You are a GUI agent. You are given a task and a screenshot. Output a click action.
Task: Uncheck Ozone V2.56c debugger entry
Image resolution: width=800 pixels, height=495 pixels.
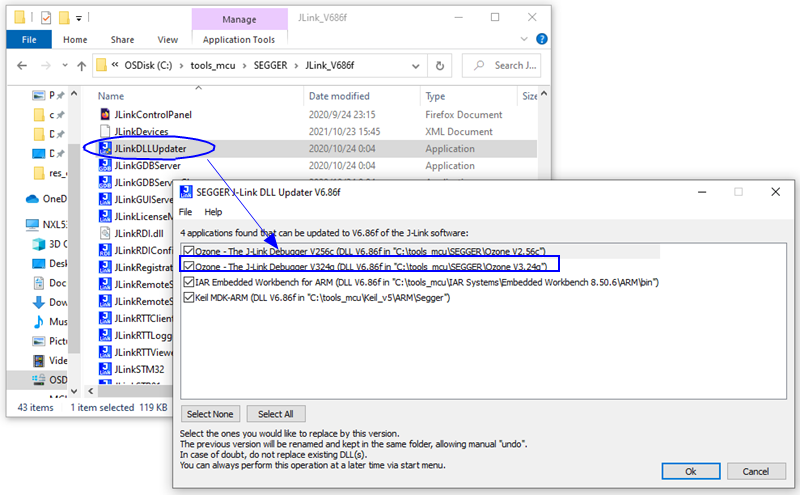(x=189, y=251)
